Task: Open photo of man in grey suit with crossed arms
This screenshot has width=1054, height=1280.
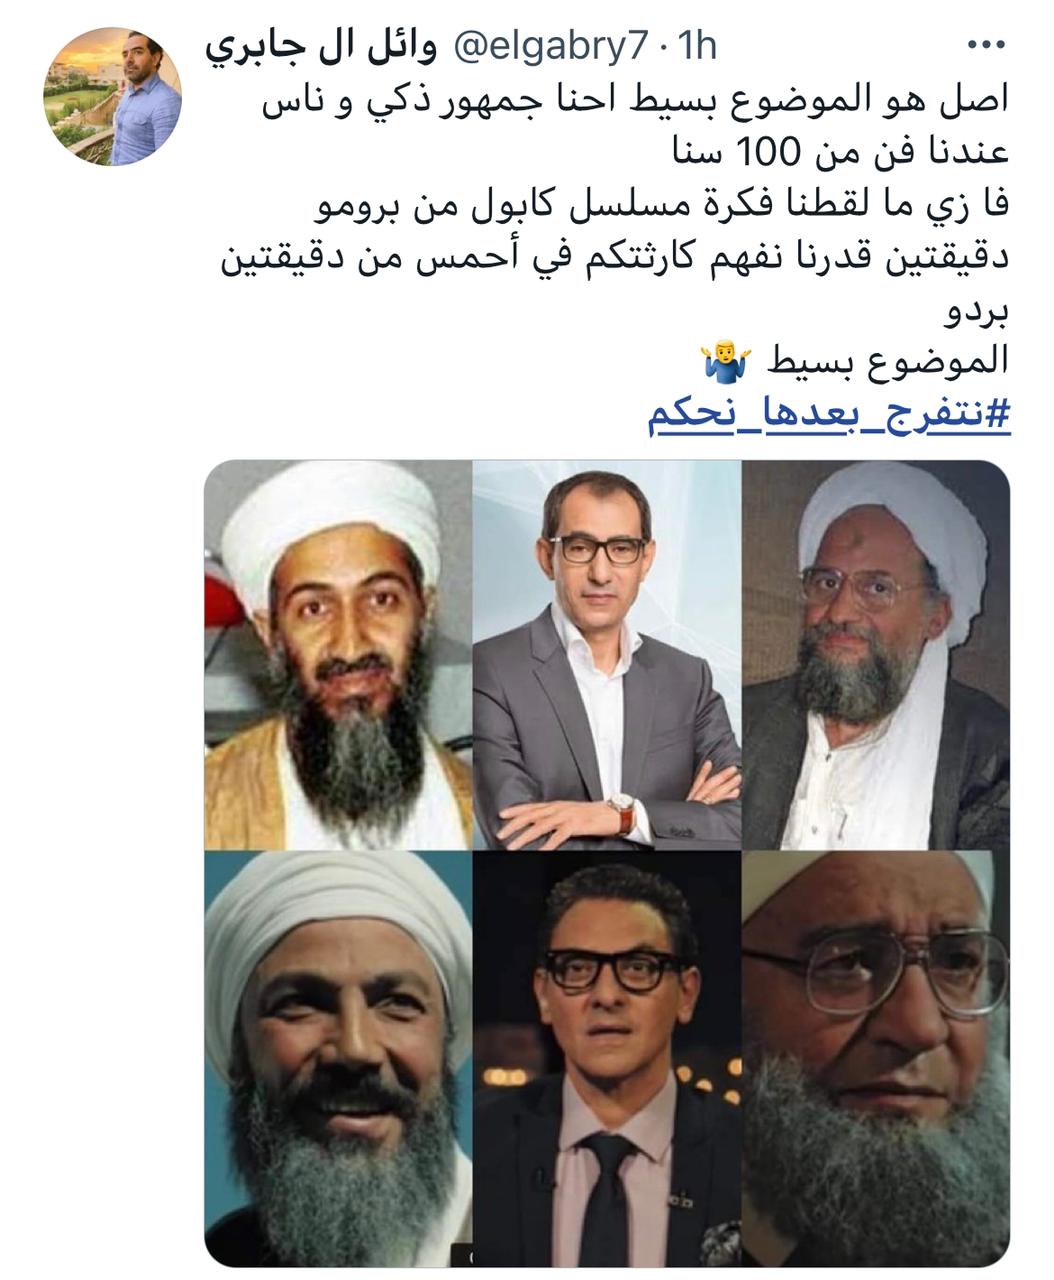Action: 607,655
